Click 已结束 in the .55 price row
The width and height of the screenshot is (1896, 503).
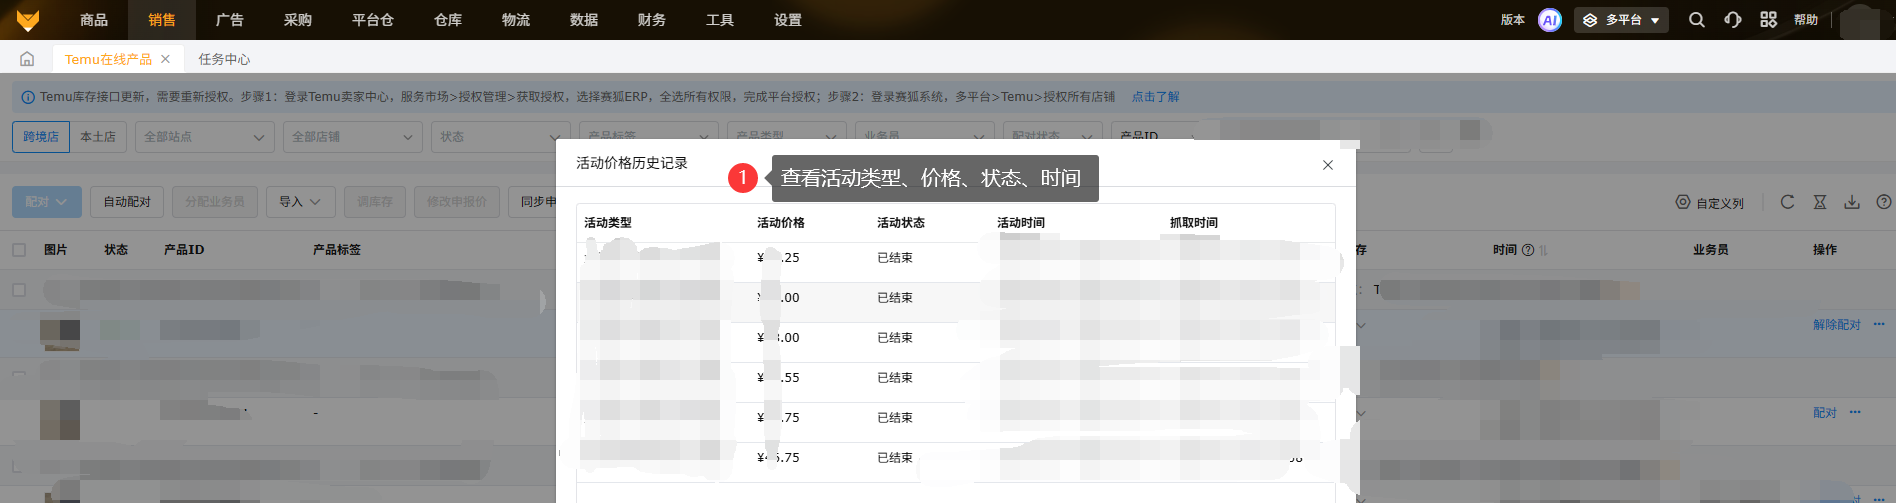[x=895, y=378]
